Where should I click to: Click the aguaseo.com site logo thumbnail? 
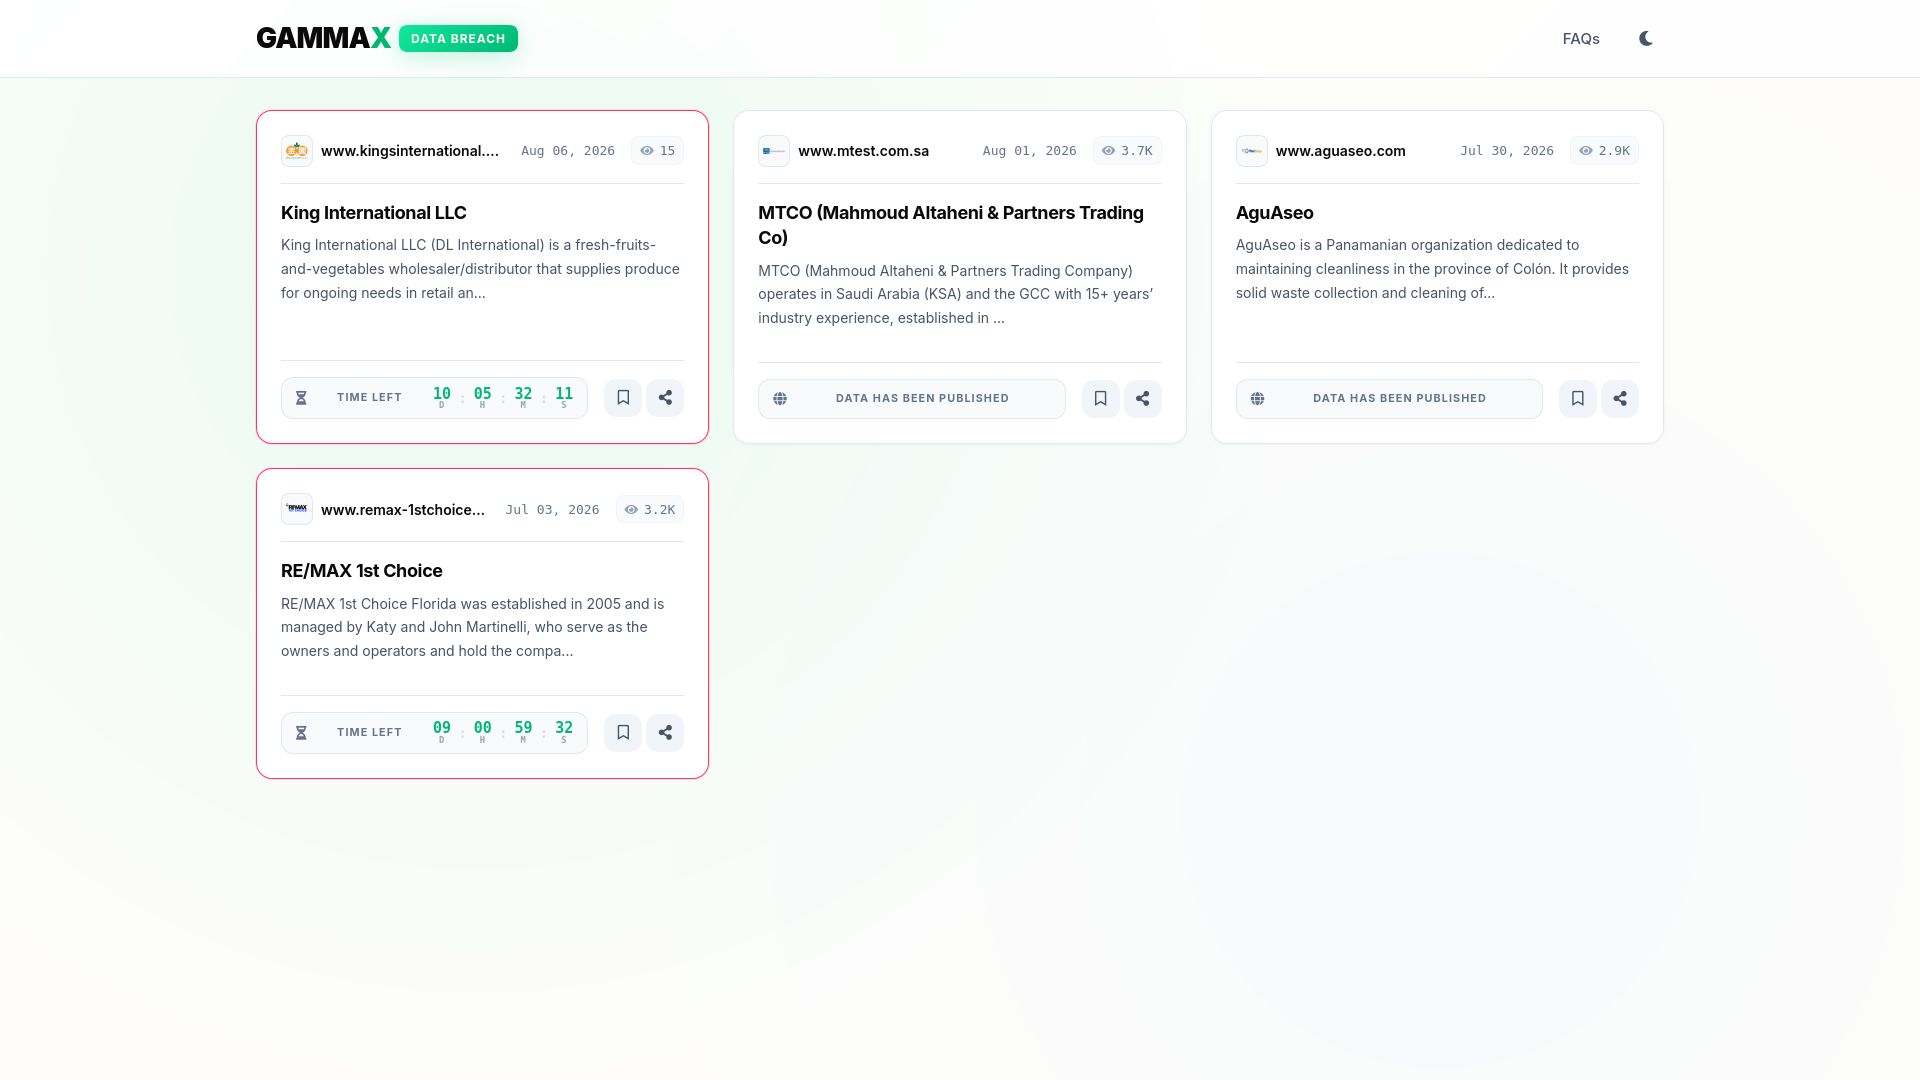click(1252, 151)
